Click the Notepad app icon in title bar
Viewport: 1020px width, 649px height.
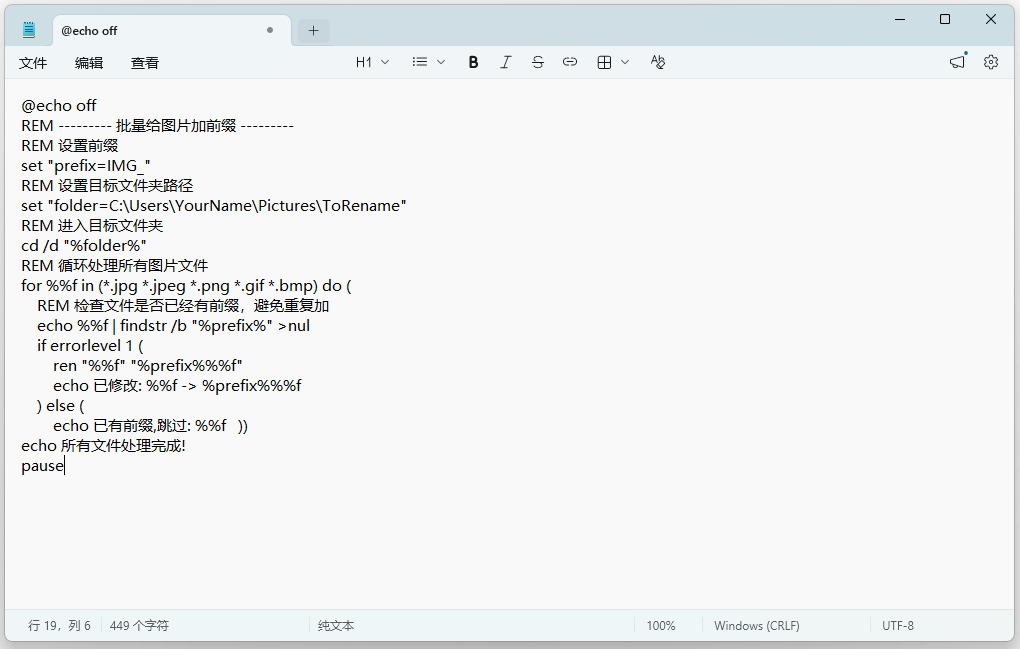click(x=29, y=30)
